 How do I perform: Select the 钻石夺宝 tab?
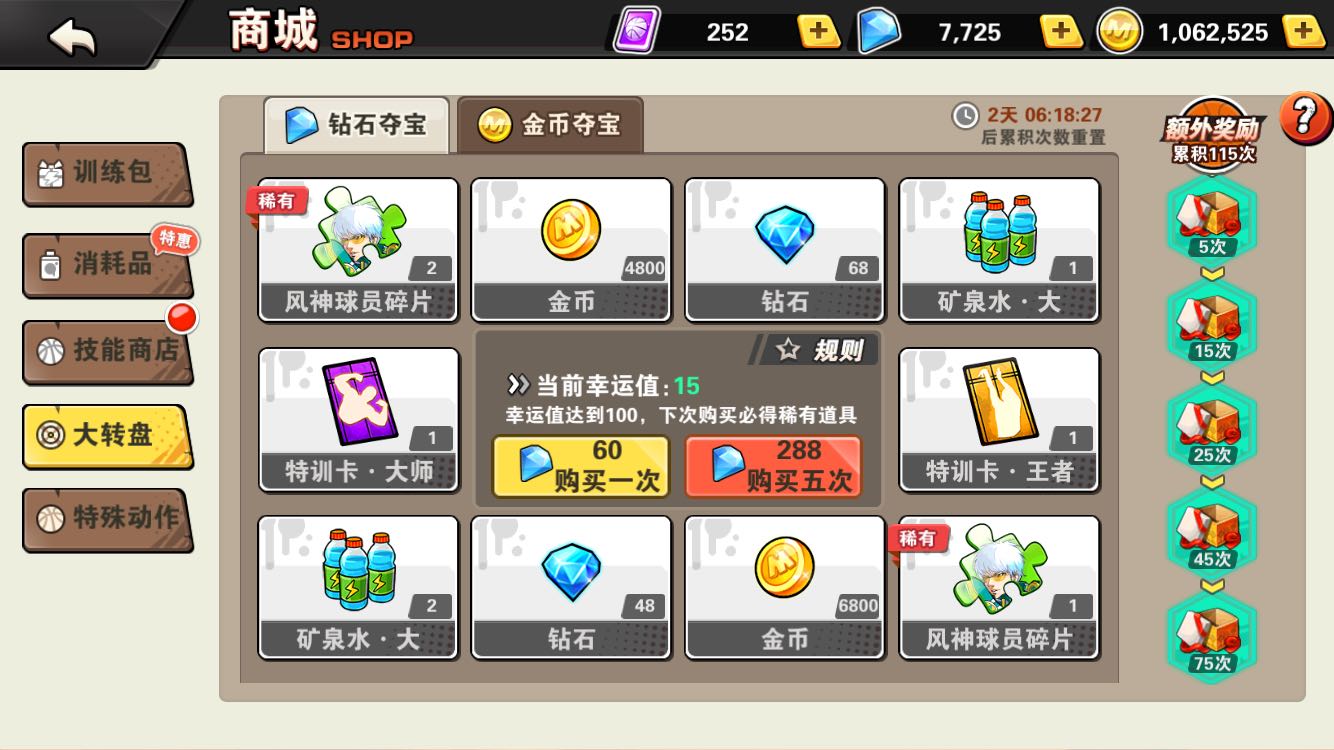click(357, 125)
